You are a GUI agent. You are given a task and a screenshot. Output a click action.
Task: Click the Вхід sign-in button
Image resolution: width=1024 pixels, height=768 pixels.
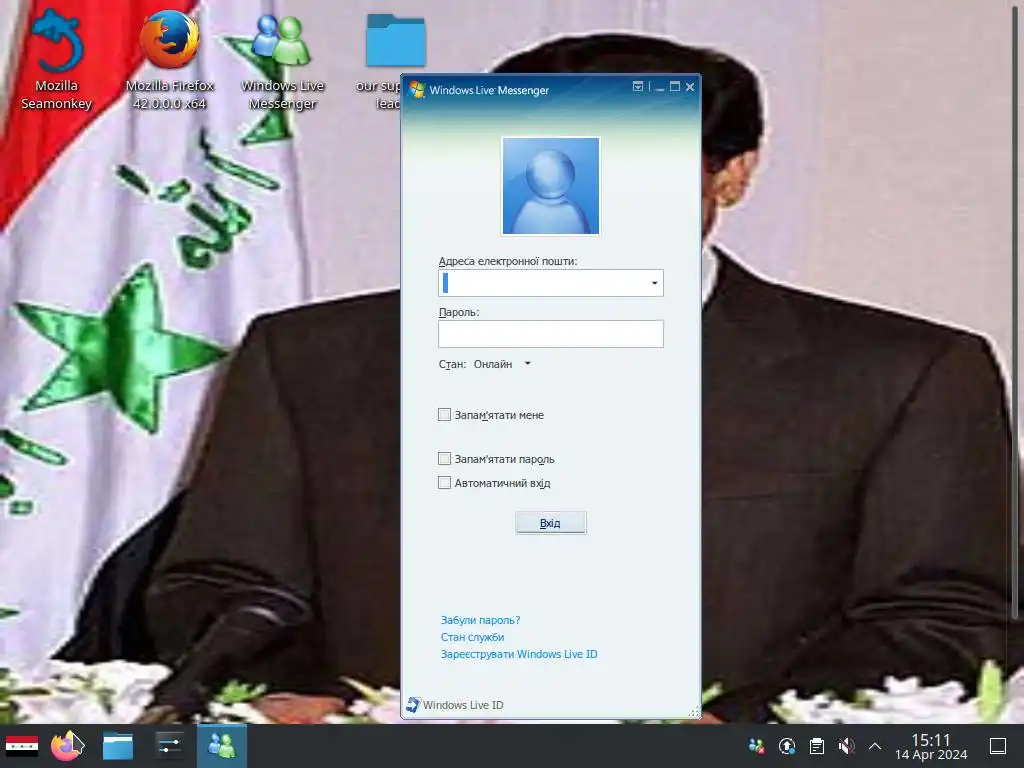[551, 523]
